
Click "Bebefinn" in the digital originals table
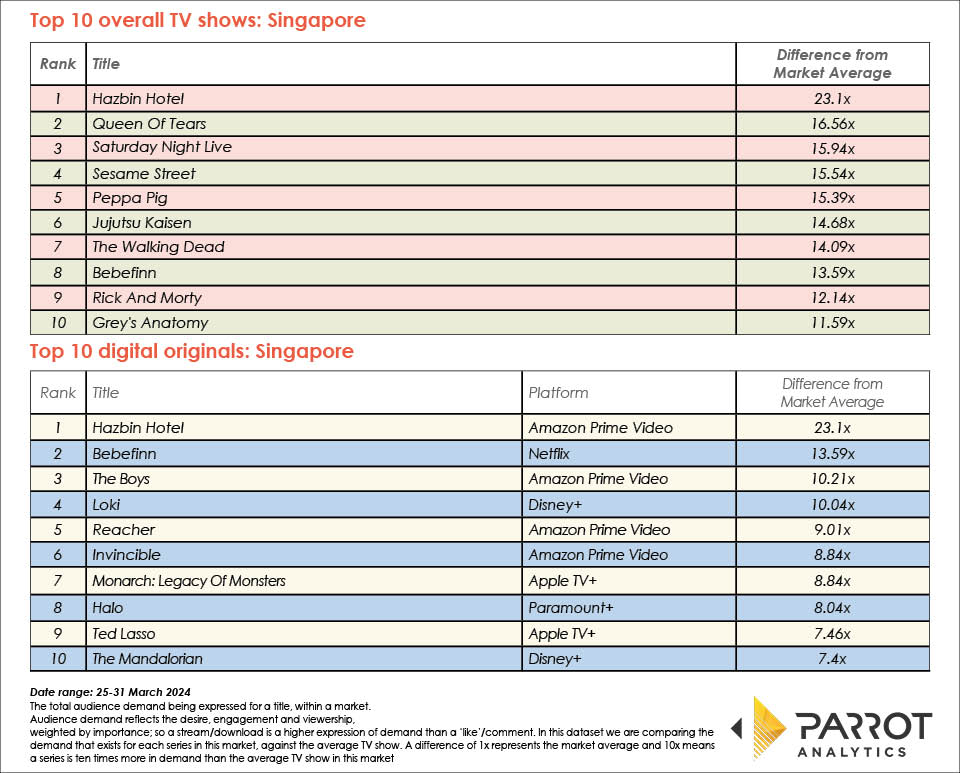coord(124,454)
